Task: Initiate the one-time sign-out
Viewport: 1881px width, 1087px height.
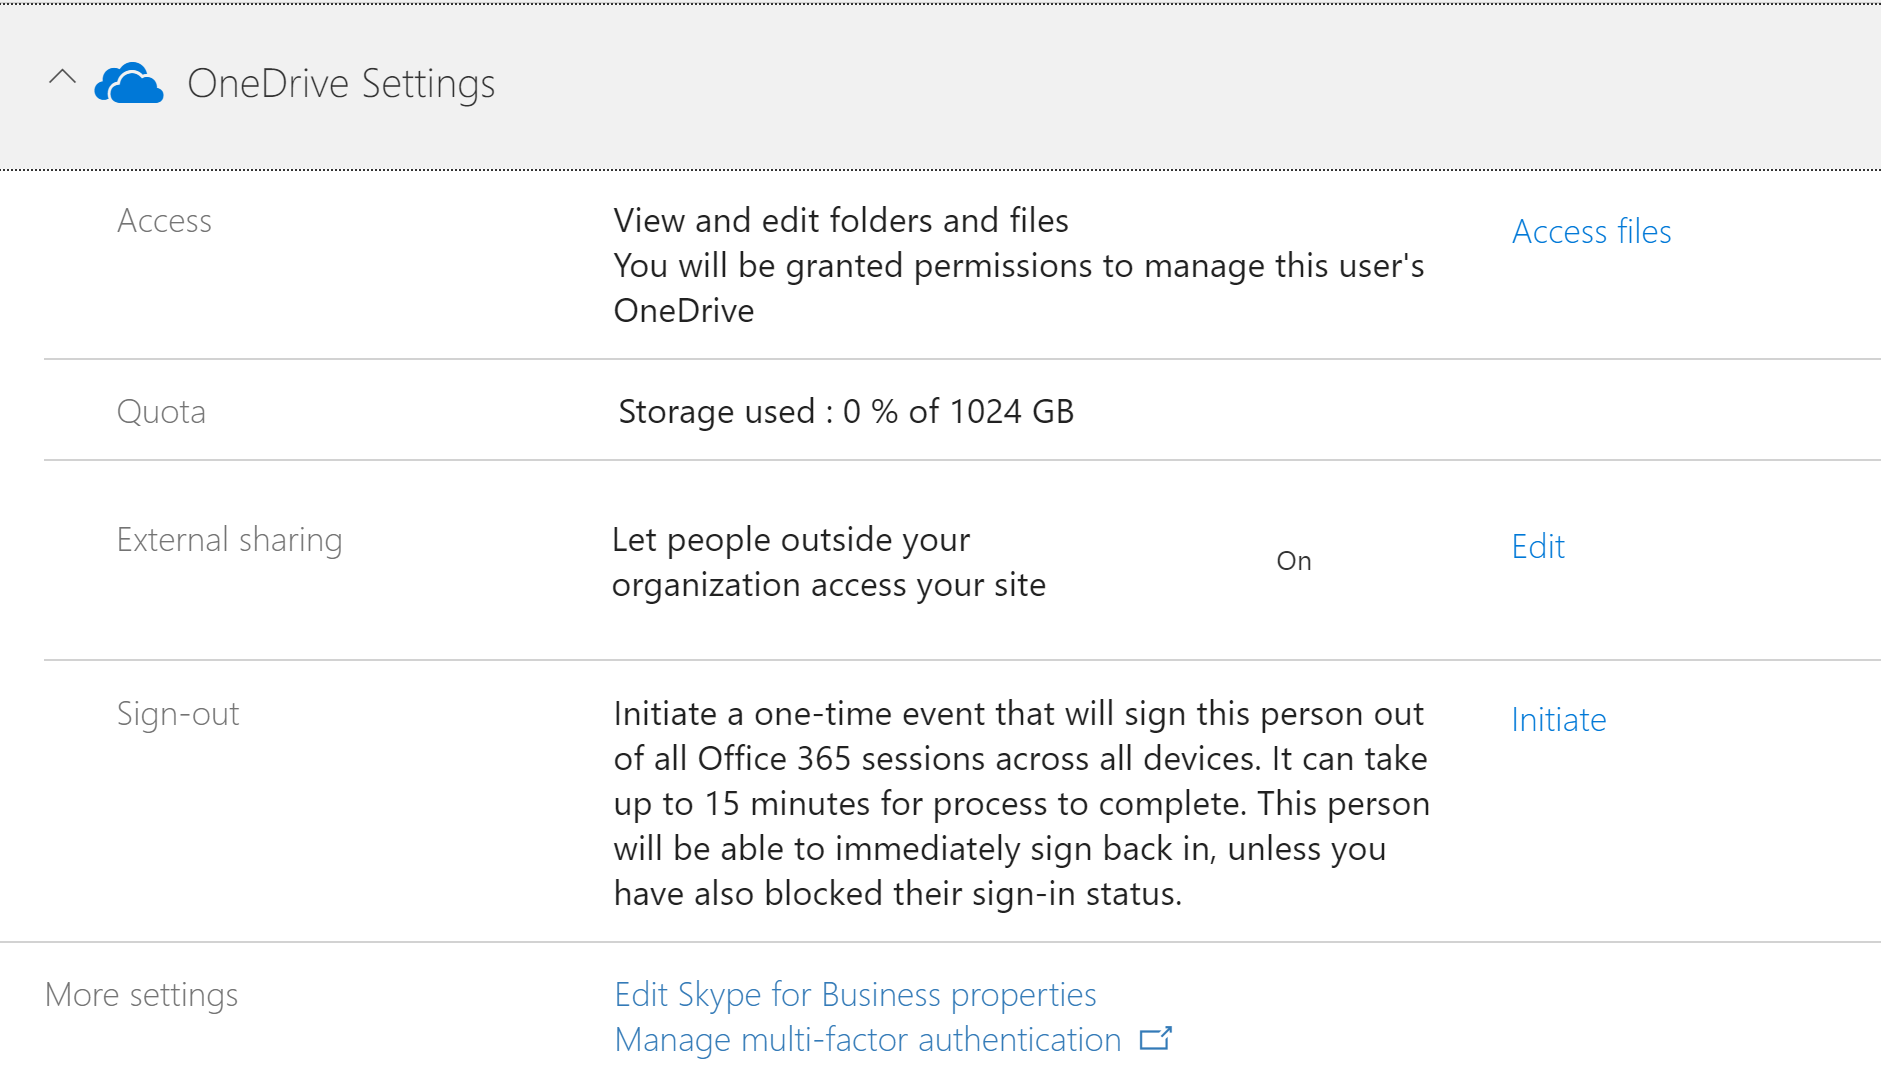Action: coord(1558,719)
